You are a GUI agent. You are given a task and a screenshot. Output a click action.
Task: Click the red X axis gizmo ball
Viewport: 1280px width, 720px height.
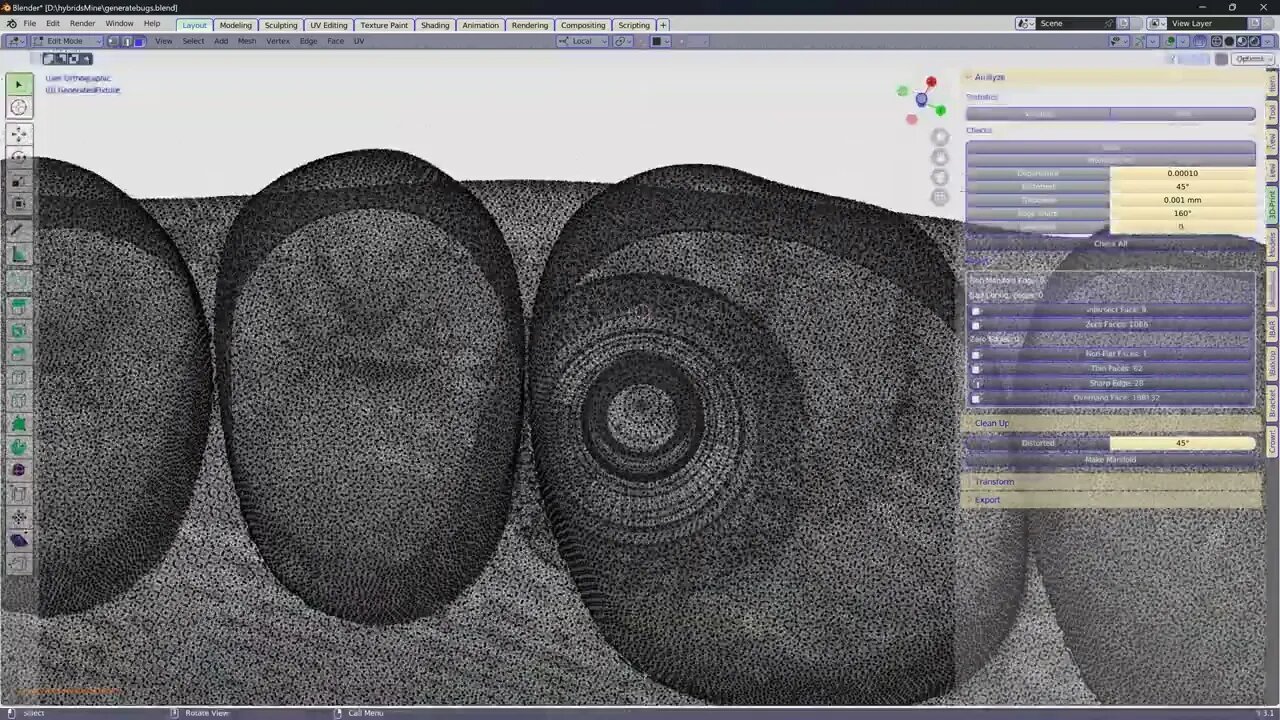coord(931,82)
